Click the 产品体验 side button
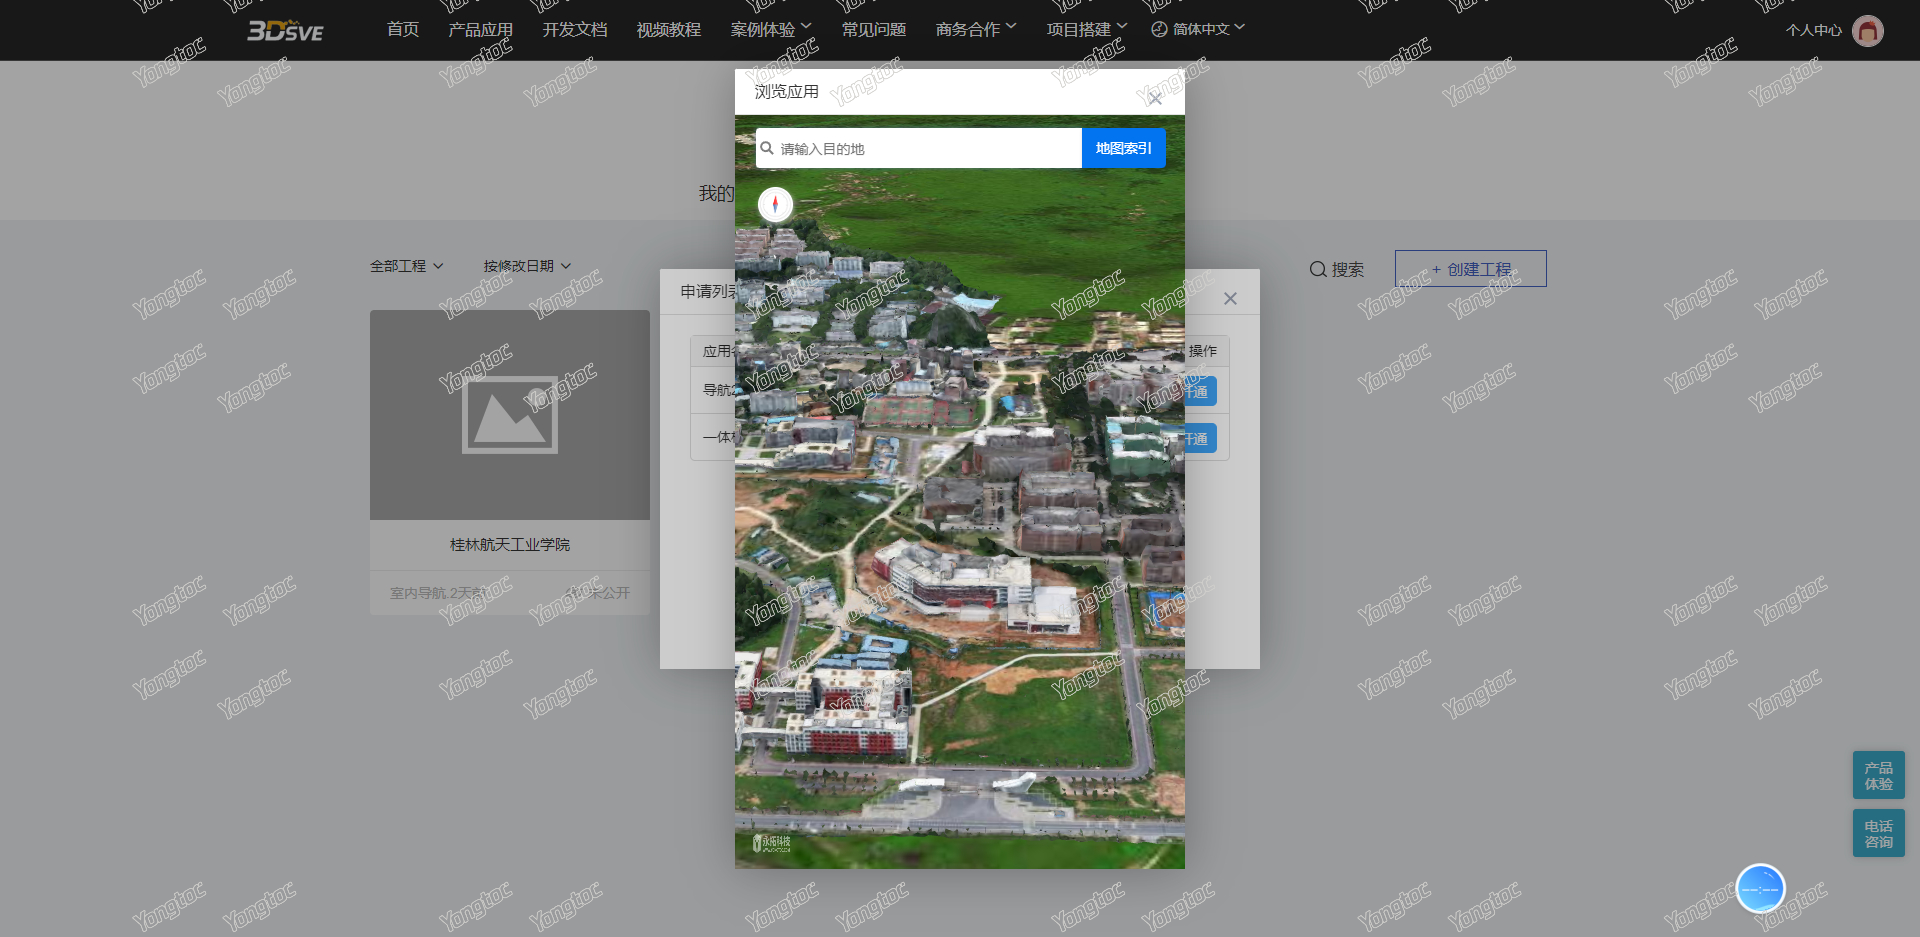1920x937 pixels. pos(1878,775)
